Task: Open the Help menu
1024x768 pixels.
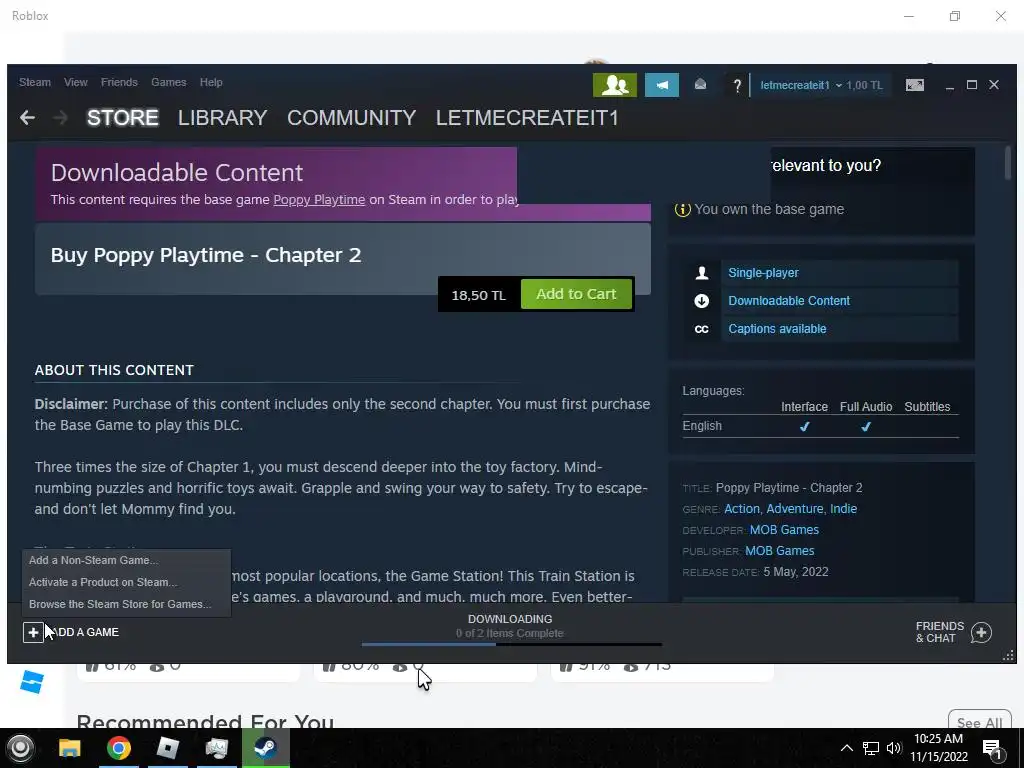Action: coord(211,82)
